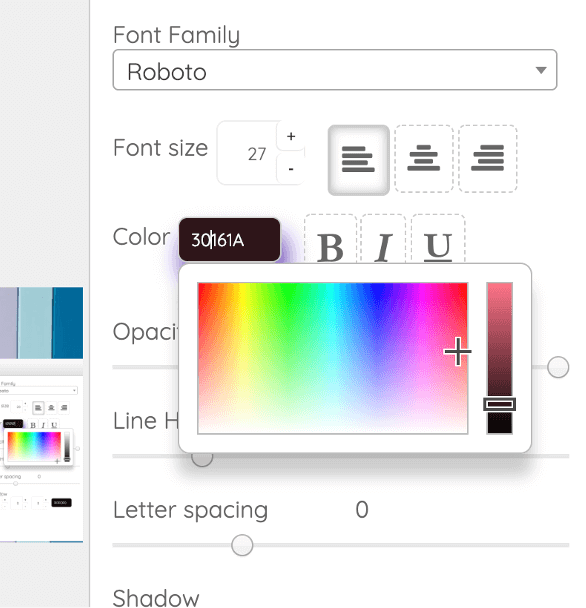
Task: Click the Font Family dropdown arrow
Action: [541, 70]
